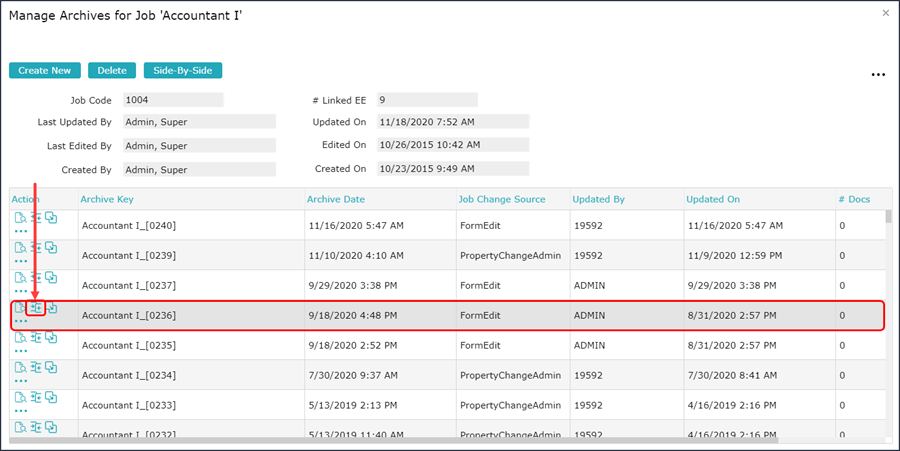Expand row ellipsis menu under Accountant I_[0240] actions
The image size is (900, 451).
20,231
